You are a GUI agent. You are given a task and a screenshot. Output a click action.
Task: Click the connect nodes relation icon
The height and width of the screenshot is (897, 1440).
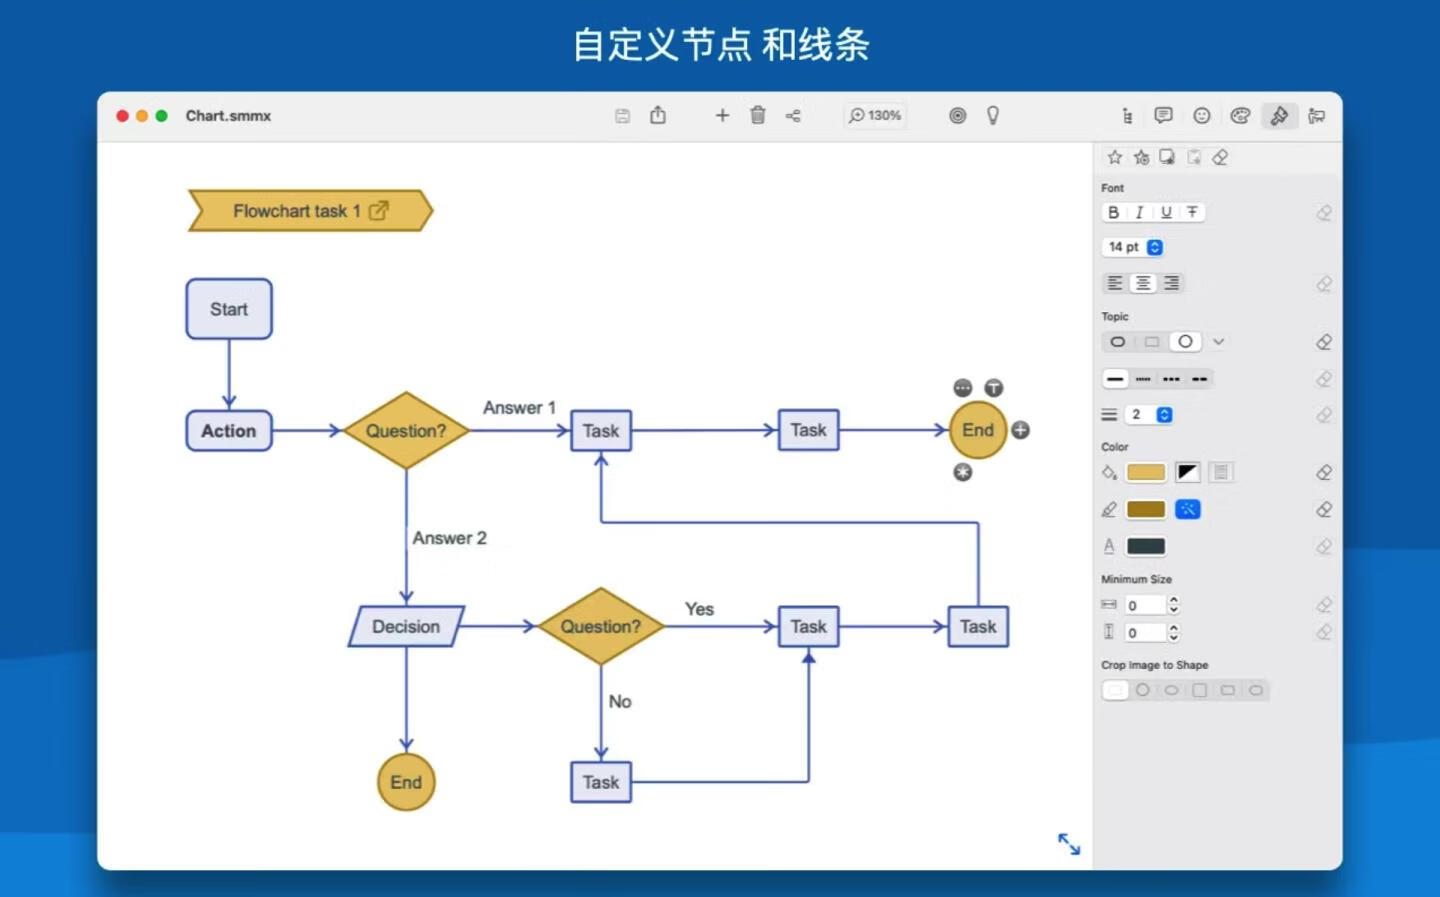tap(793, 116)
